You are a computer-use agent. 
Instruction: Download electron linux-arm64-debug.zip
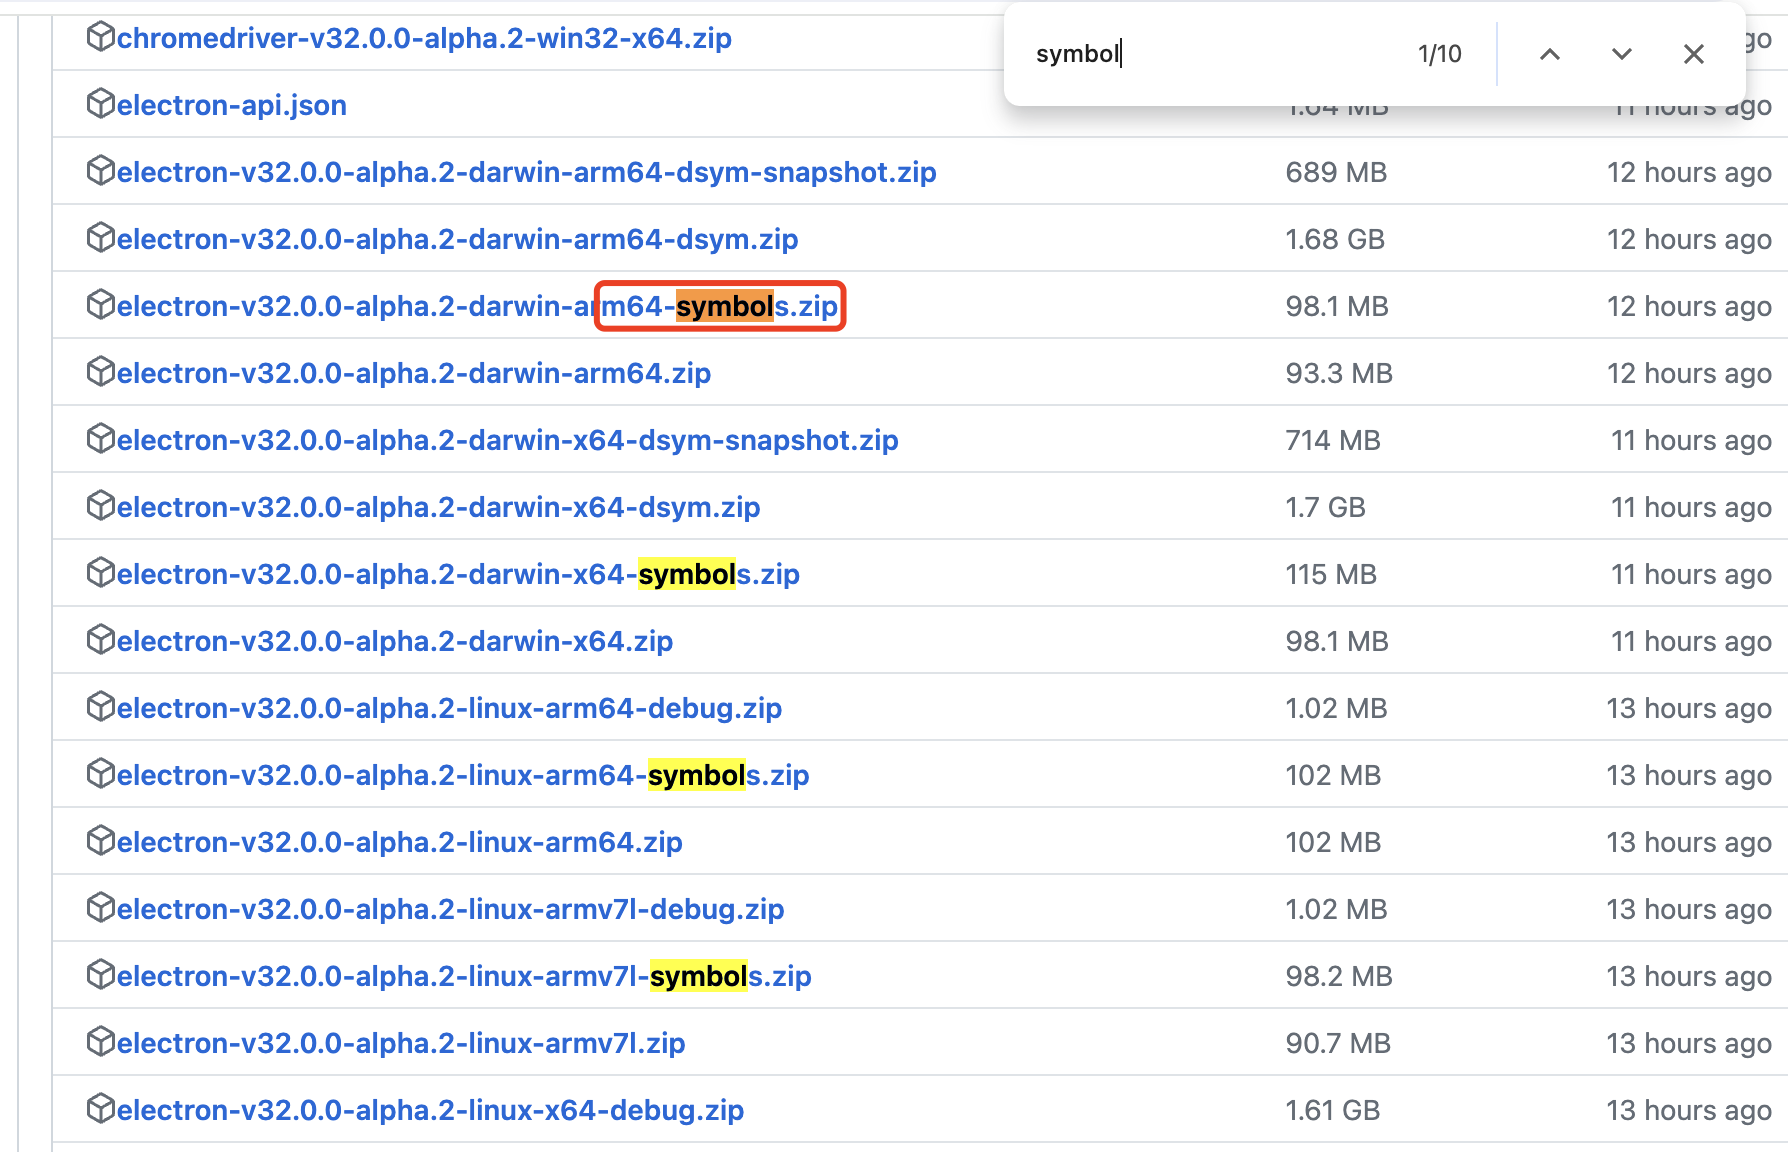449,708
